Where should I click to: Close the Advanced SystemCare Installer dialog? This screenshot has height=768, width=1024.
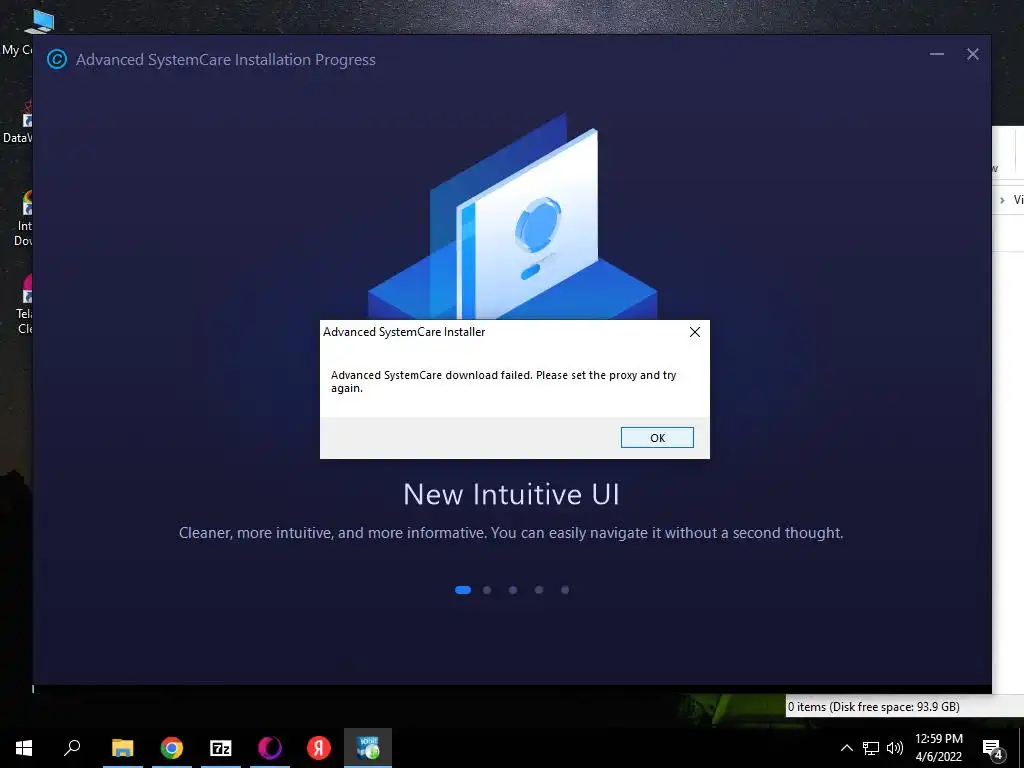(x=695, y=332)
